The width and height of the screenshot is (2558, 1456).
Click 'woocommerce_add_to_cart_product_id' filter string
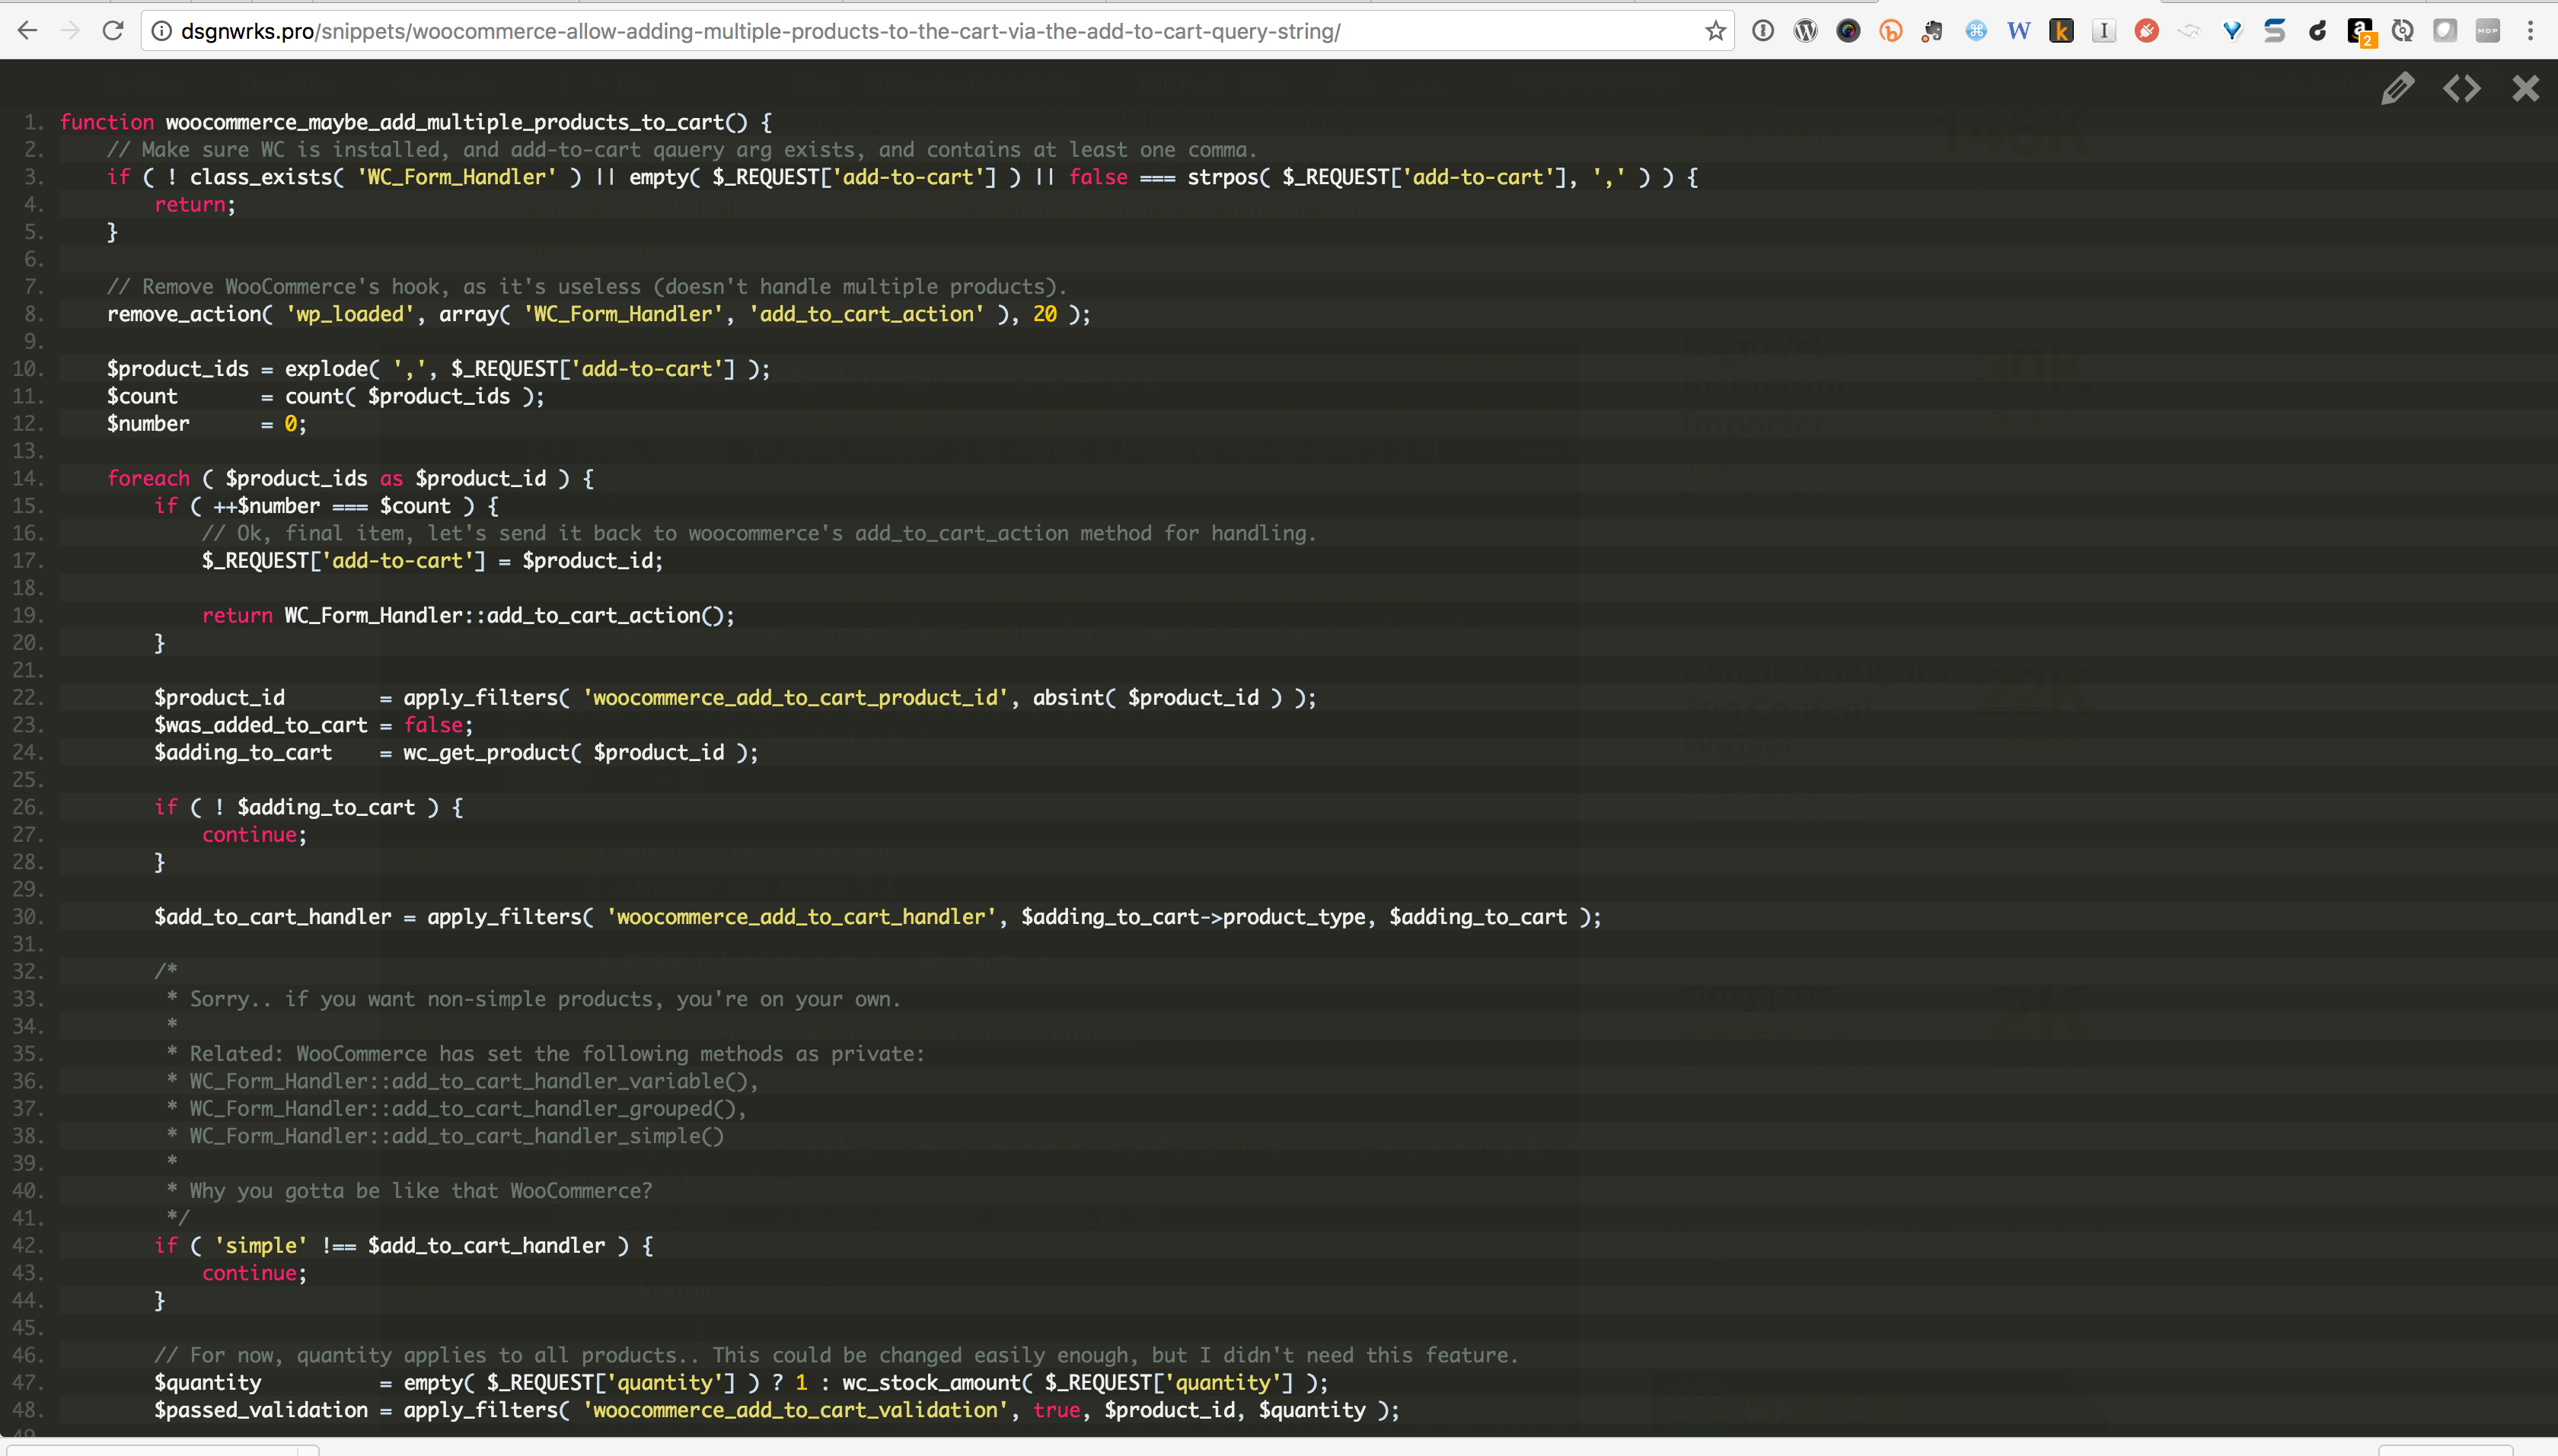point(795,697)
